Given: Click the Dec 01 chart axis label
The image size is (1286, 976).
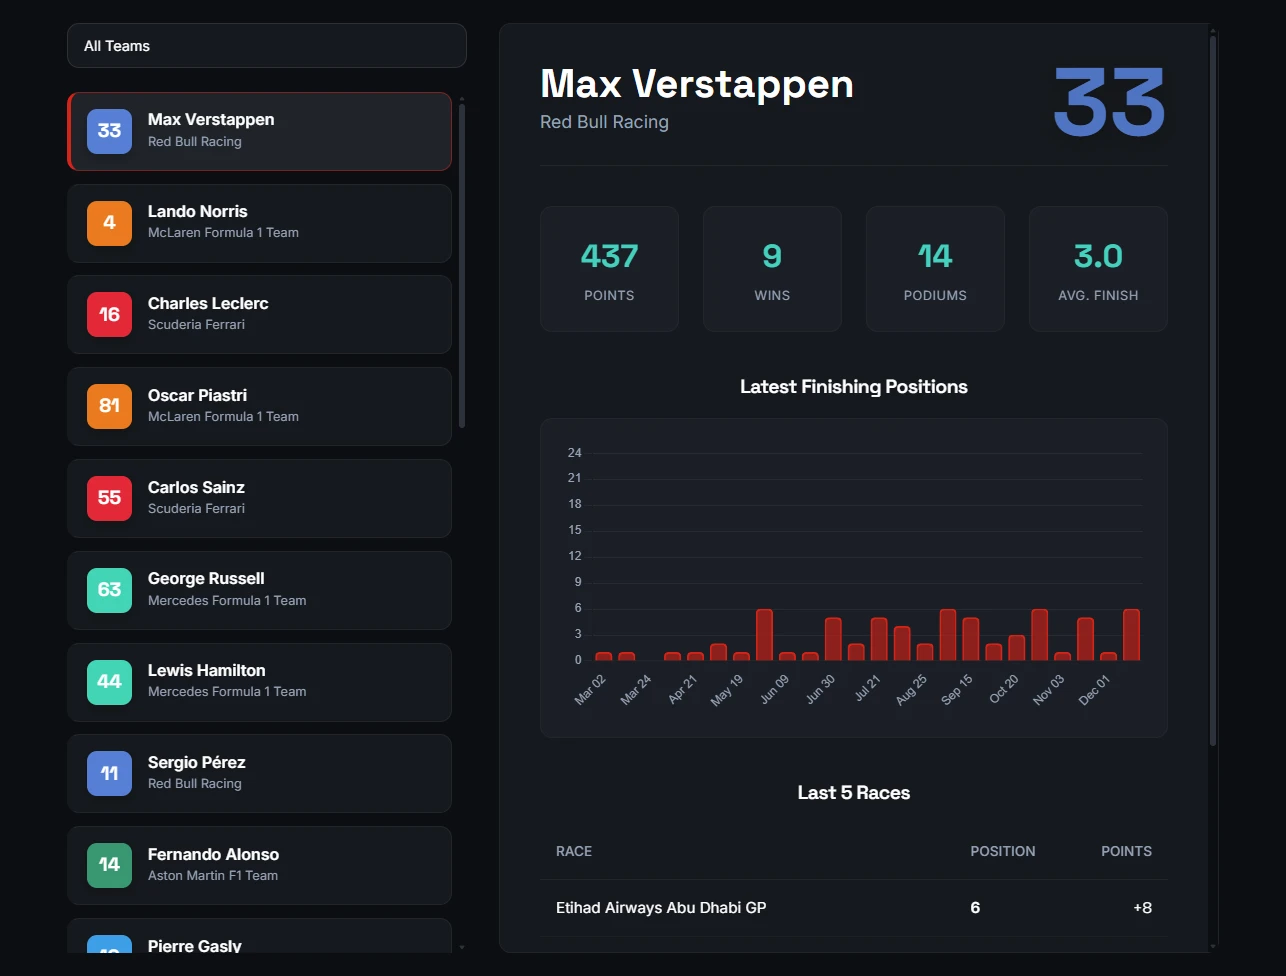Looking at the screenshot, I should coord(1096,690).
